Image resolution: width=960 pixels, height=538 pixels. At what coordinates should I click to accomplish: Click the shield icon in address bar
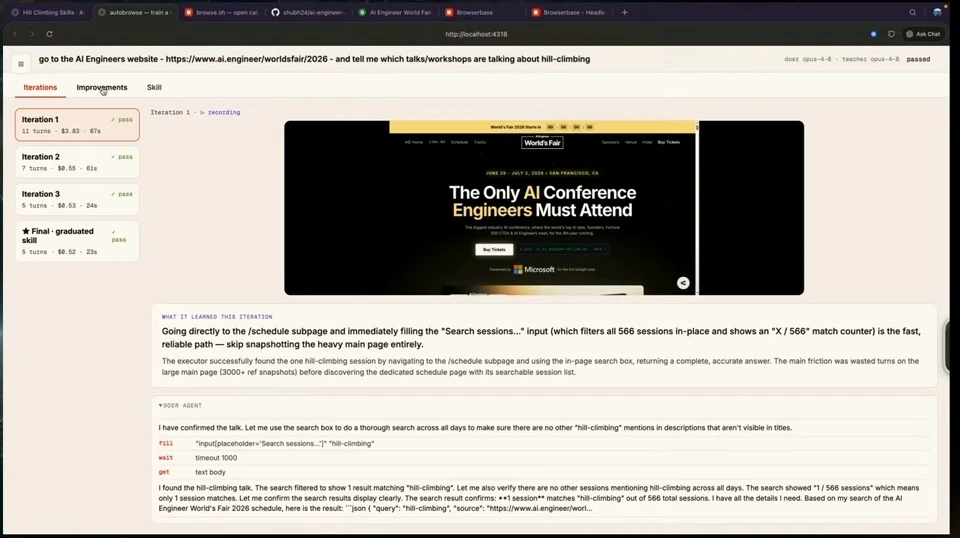tap(891, 34)
